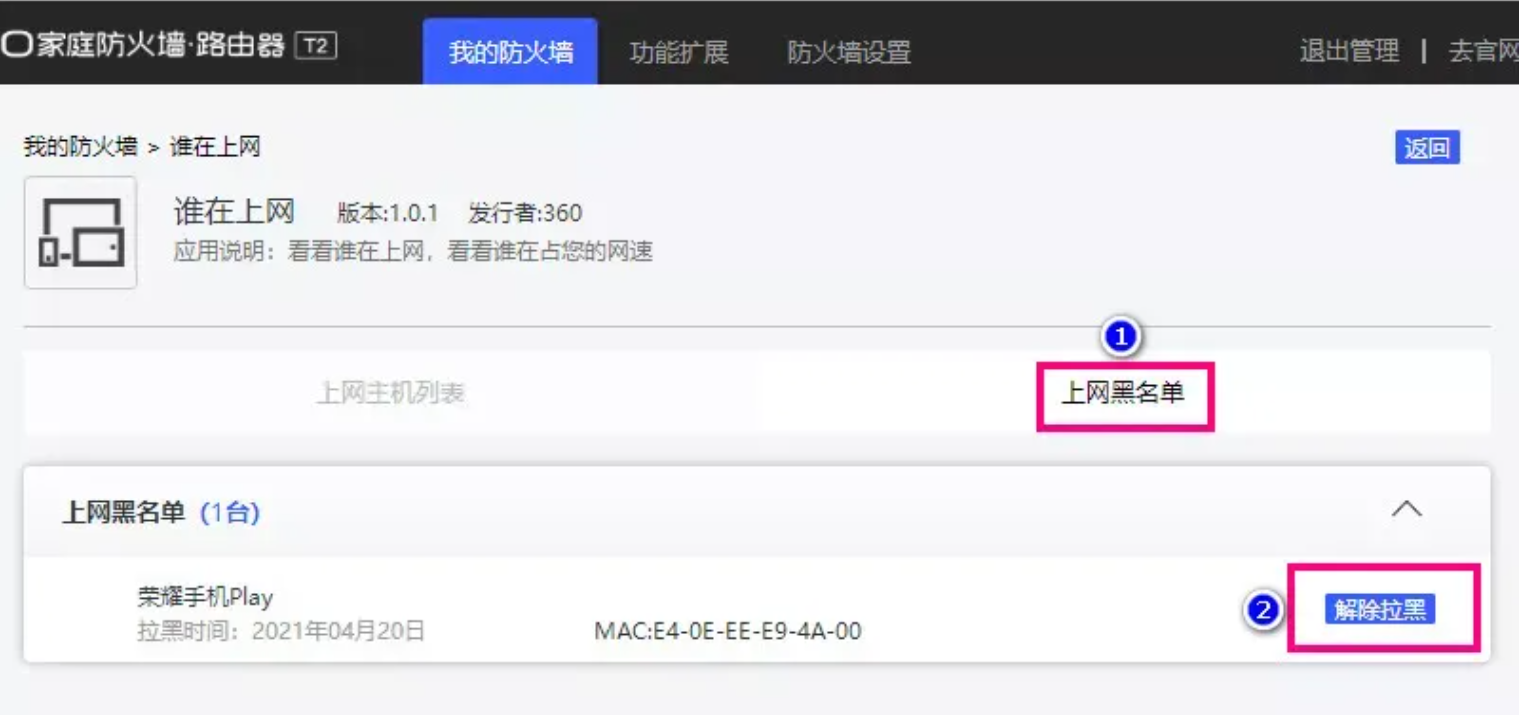Select the 上网主机列表 tab
The height and width of the screenshot is (715, 1521).
tap(391, 393)
